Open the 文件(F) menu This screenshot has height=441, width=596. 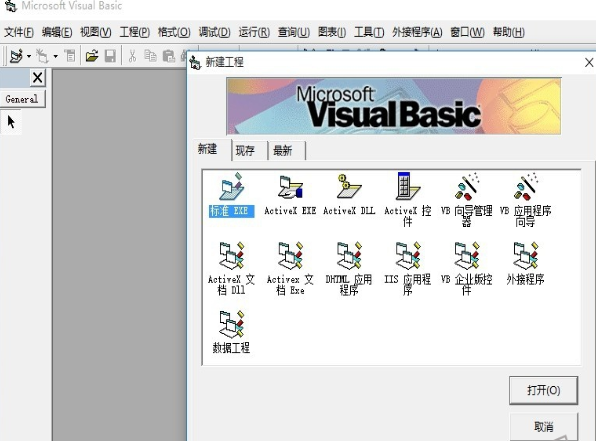click(19, 32)
